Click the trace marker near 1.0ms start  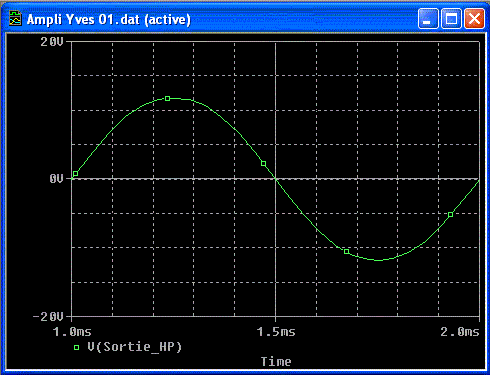76,173
